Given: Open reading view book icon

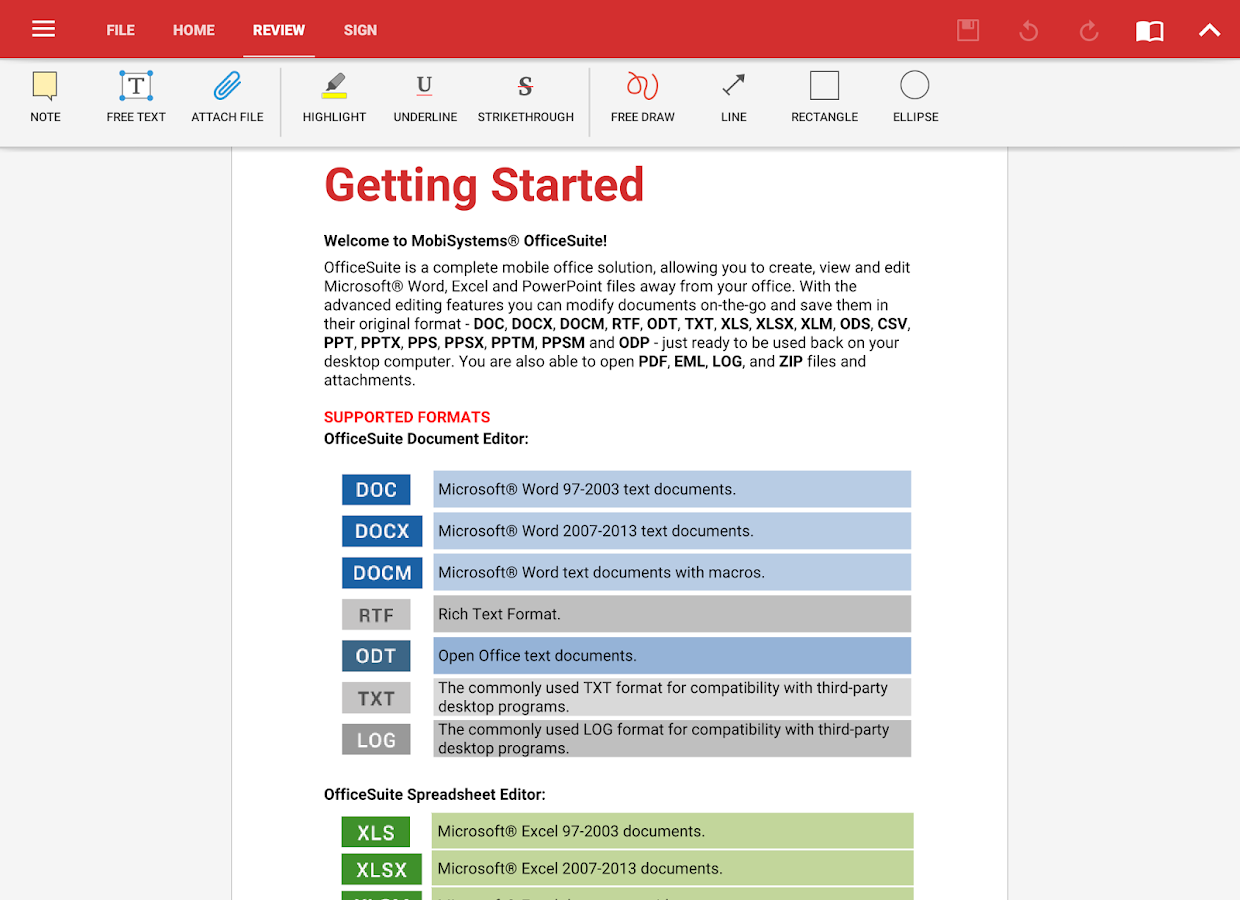Looking at the screenshot, I should point(1150,31).
